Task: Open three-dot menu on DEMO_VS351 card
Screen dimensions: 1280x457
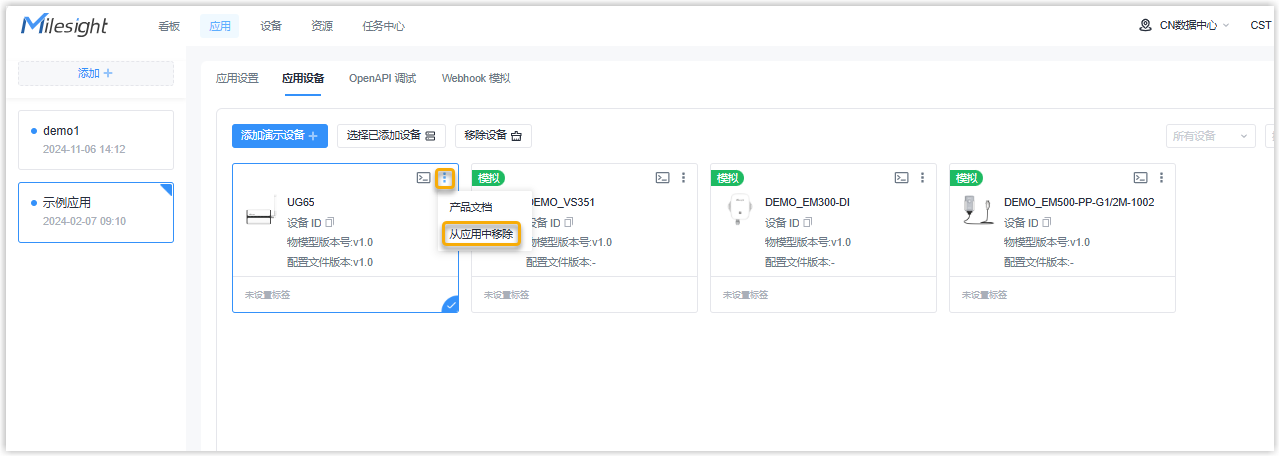Action: [684, 178]
